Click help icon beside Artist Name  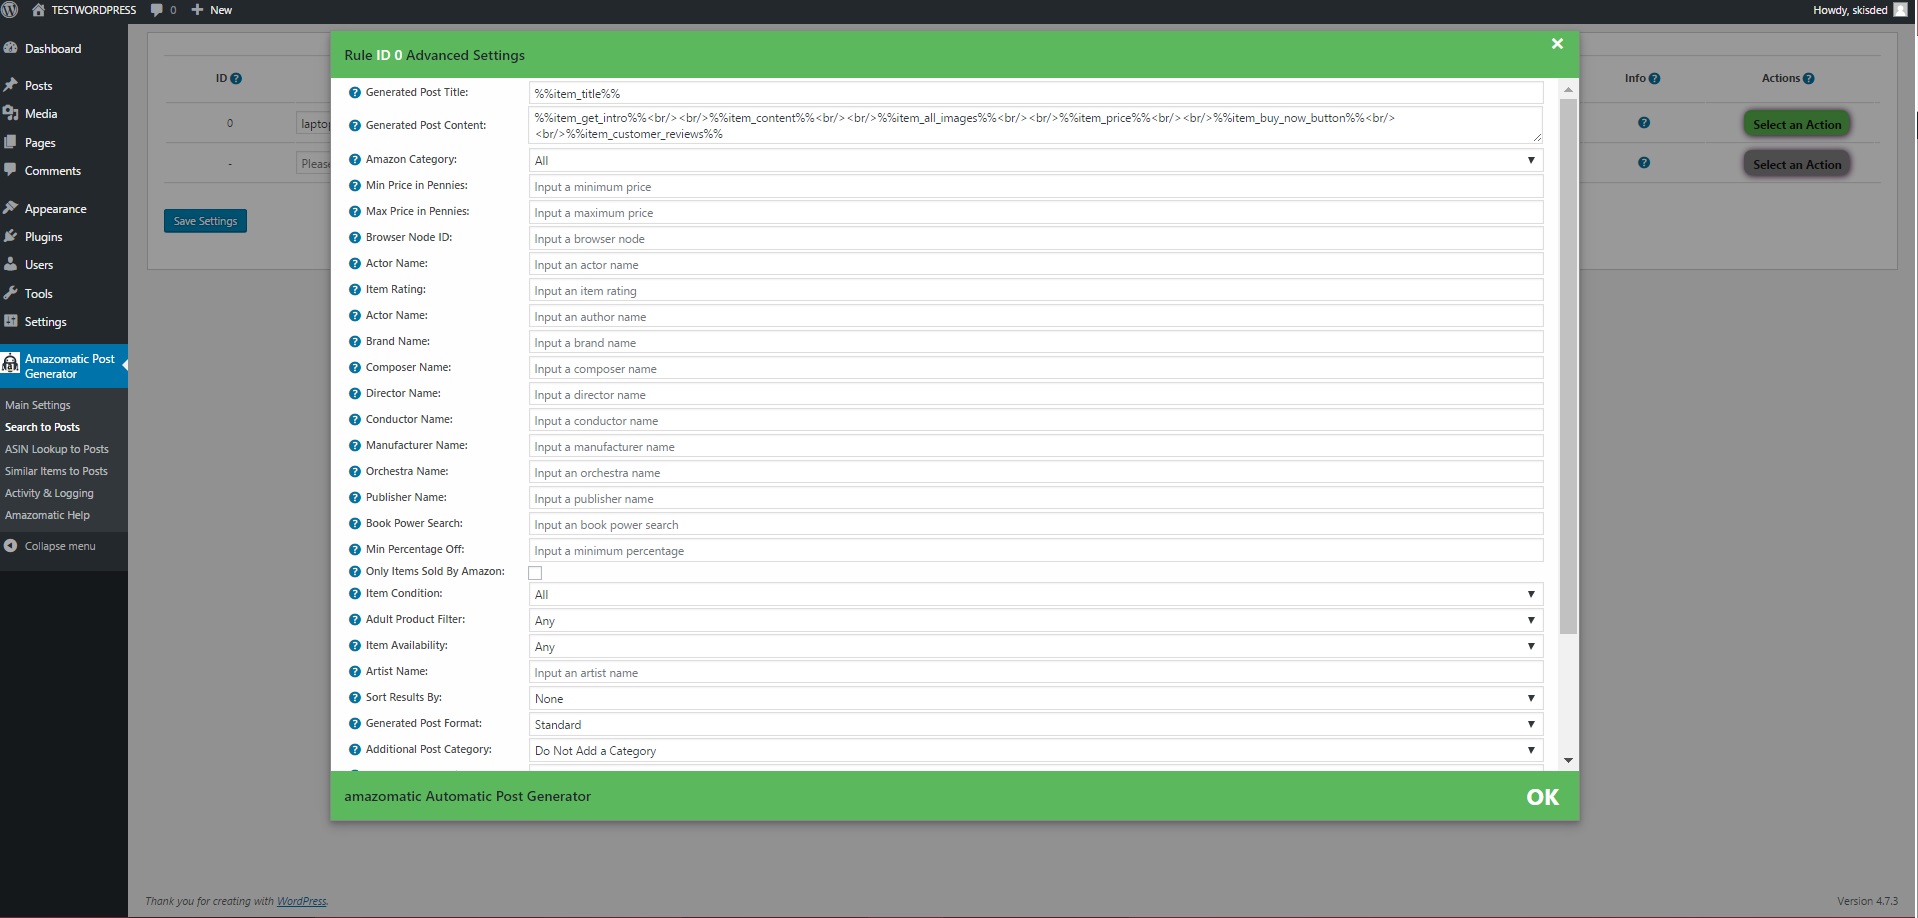pos(354,672)
